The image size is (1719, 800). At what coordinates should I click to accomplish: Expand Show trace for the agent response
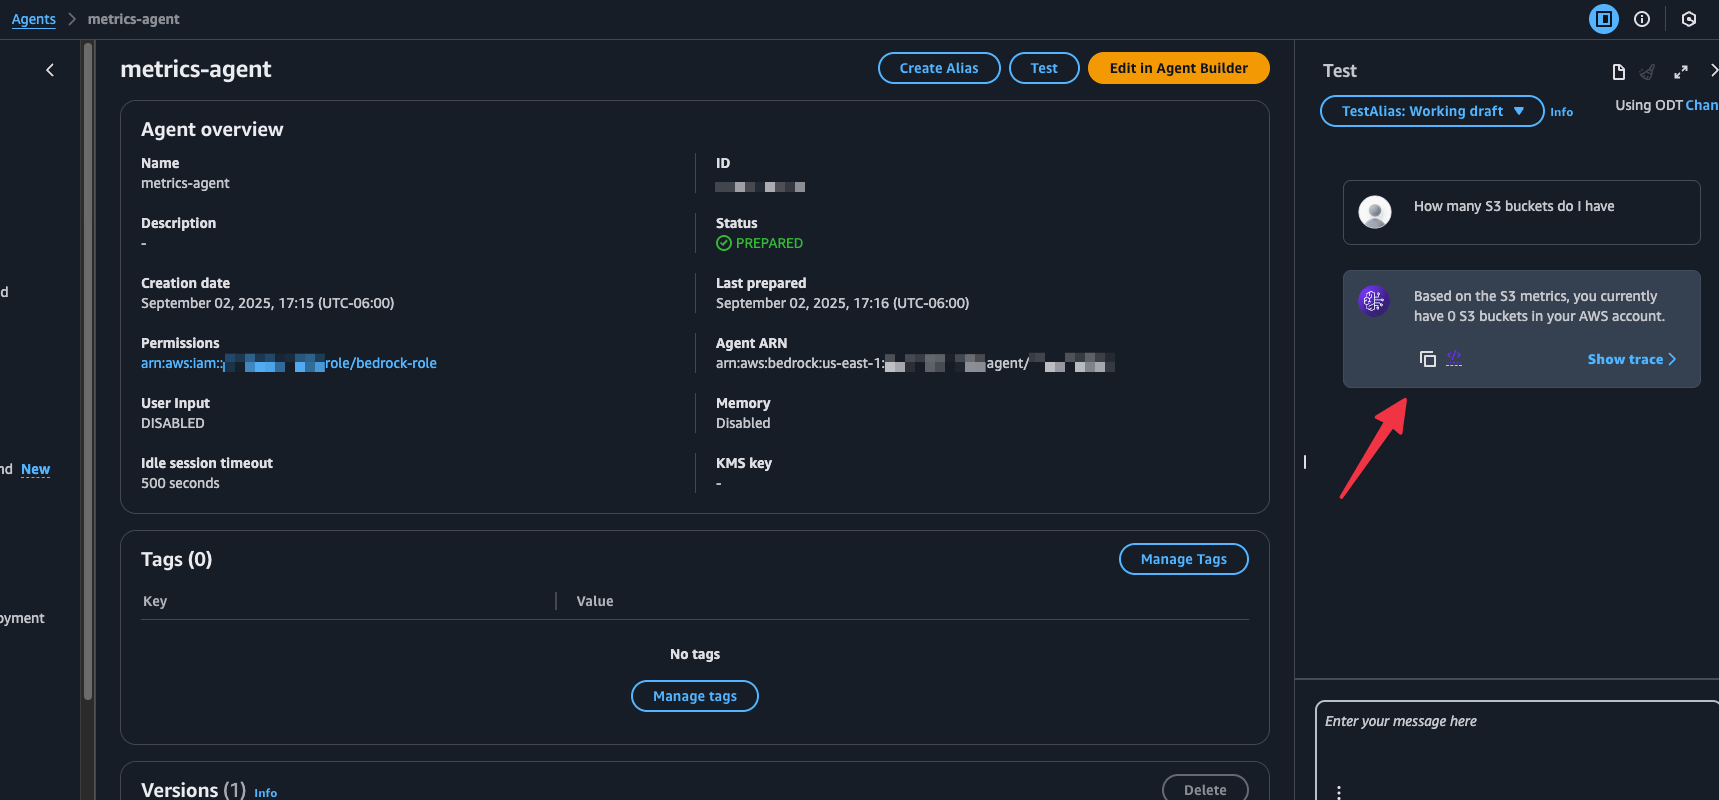tap(1632, 359)
